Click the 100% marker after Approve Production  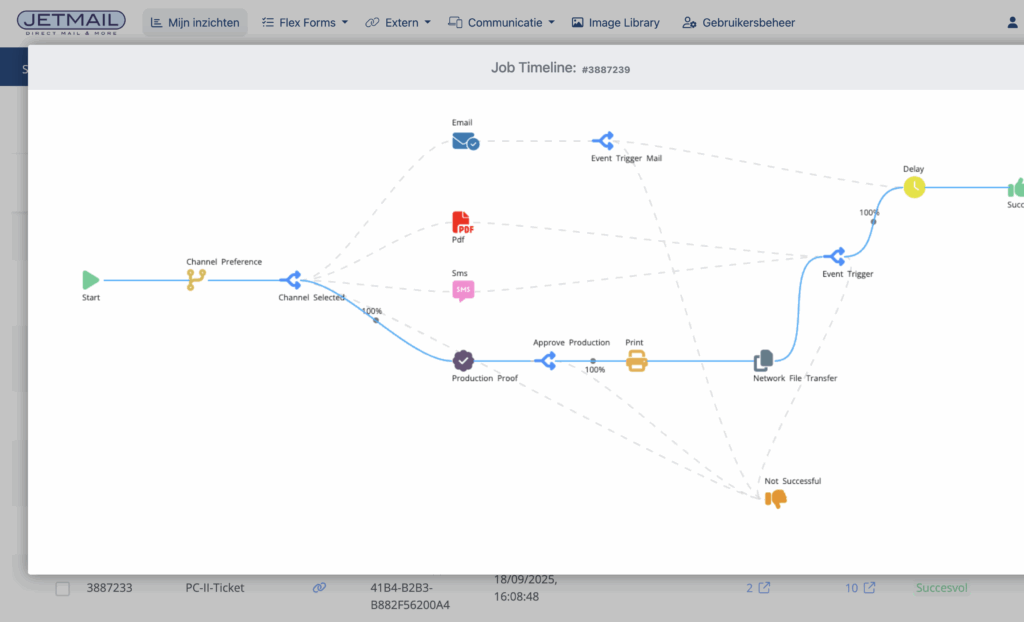[x=593, y=361]
